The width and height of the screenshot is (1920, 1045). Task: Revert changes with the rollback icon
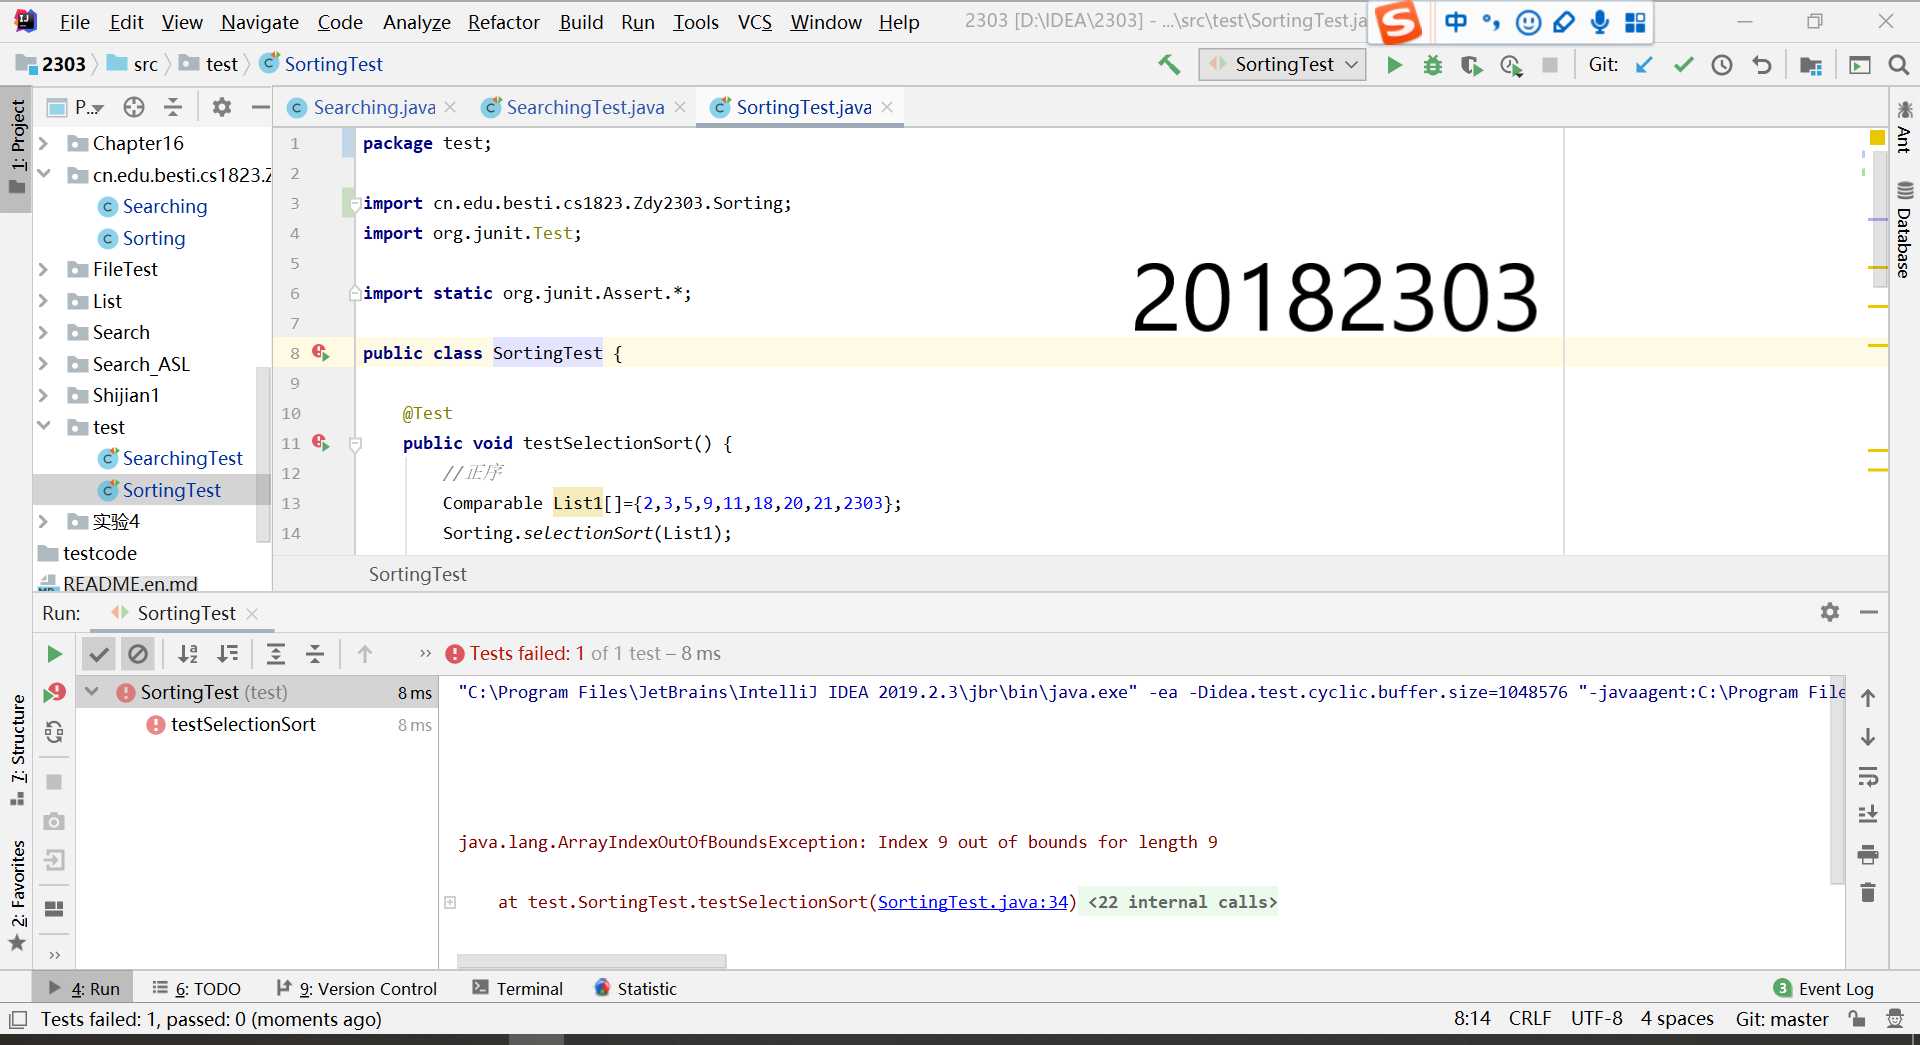tap(1761, 65)
